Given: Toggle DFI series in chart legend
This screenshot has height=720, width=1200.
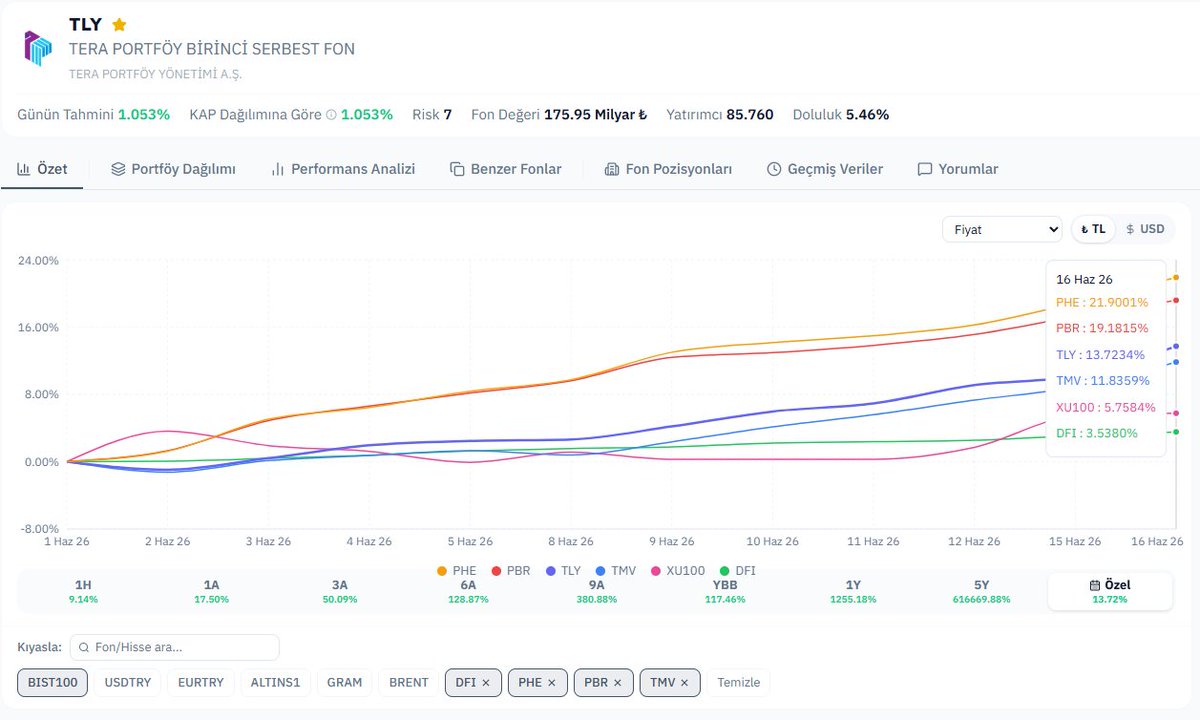Looking at the screenshot, I should [x=738, y=570].
